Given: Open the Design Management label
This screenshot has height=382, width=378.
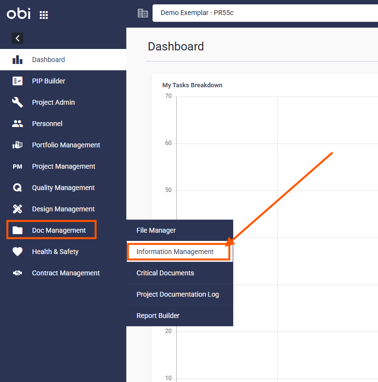Looking at the screenshot, I should (x=63, y=209).
